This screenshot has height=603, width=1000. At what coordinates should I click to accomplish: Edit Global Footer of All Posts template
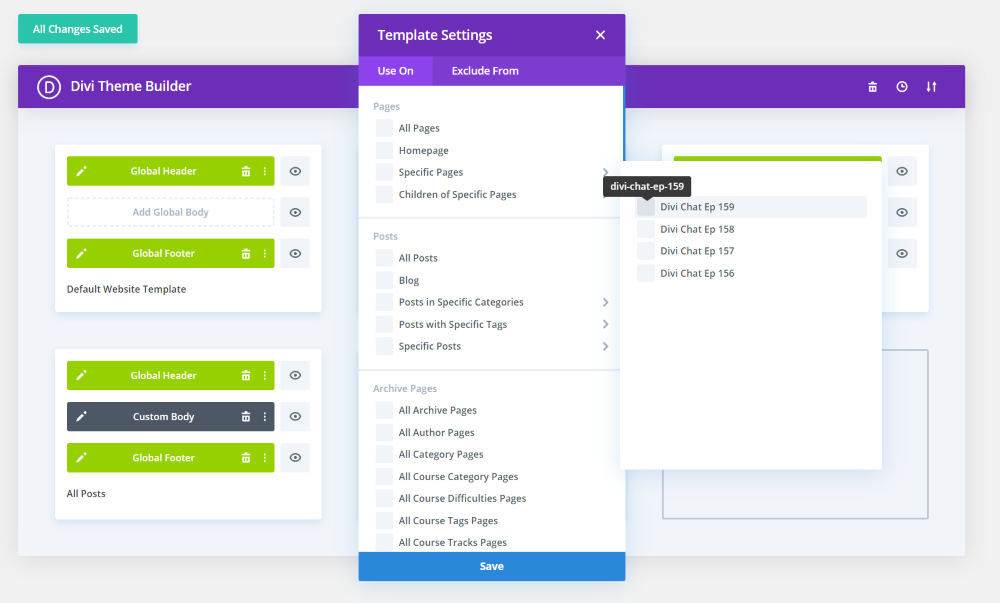click(x=81, y=458)
